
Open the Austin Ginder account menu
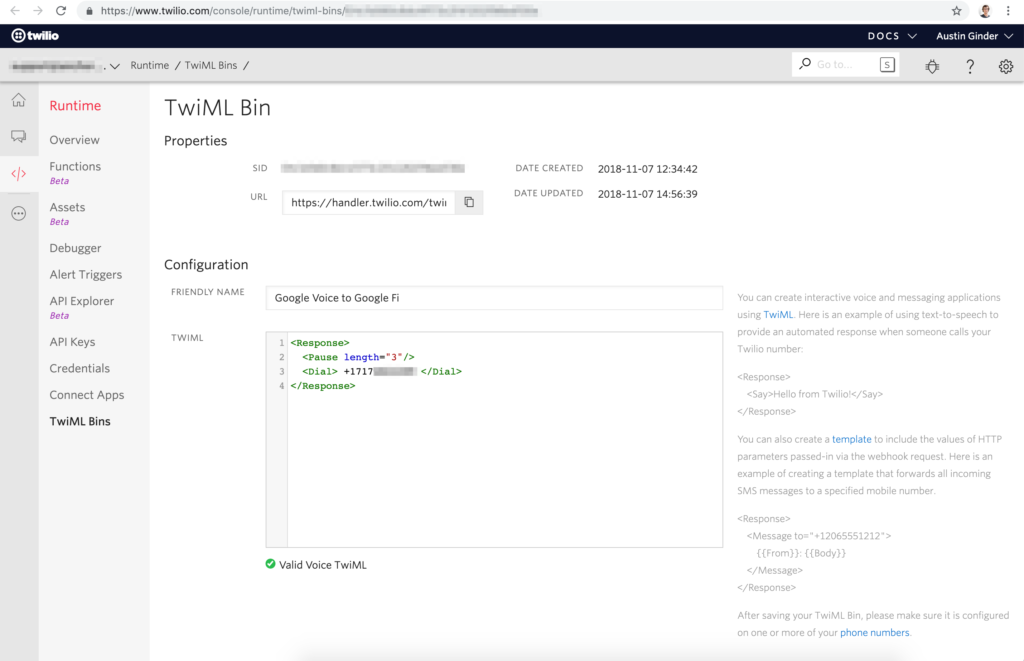tap(974, 36)
